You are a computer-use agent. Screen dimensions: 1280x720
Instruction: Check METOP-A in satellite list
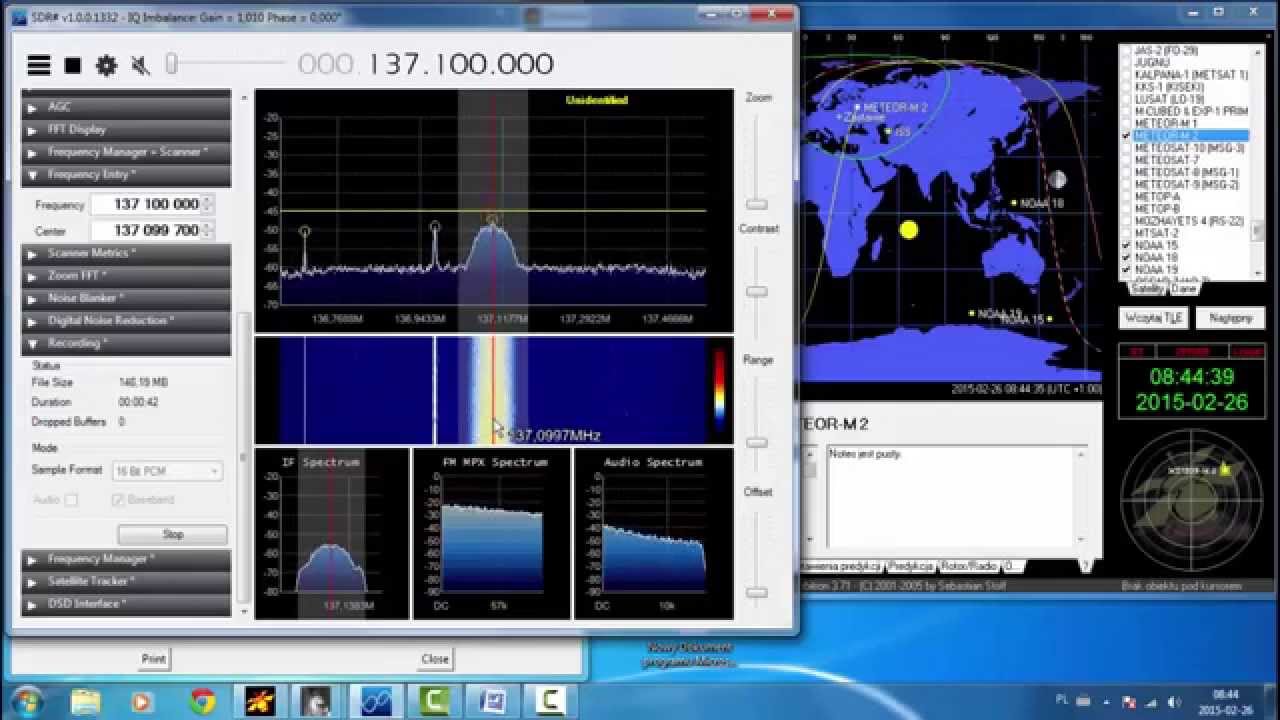[x=1127, y=196]
